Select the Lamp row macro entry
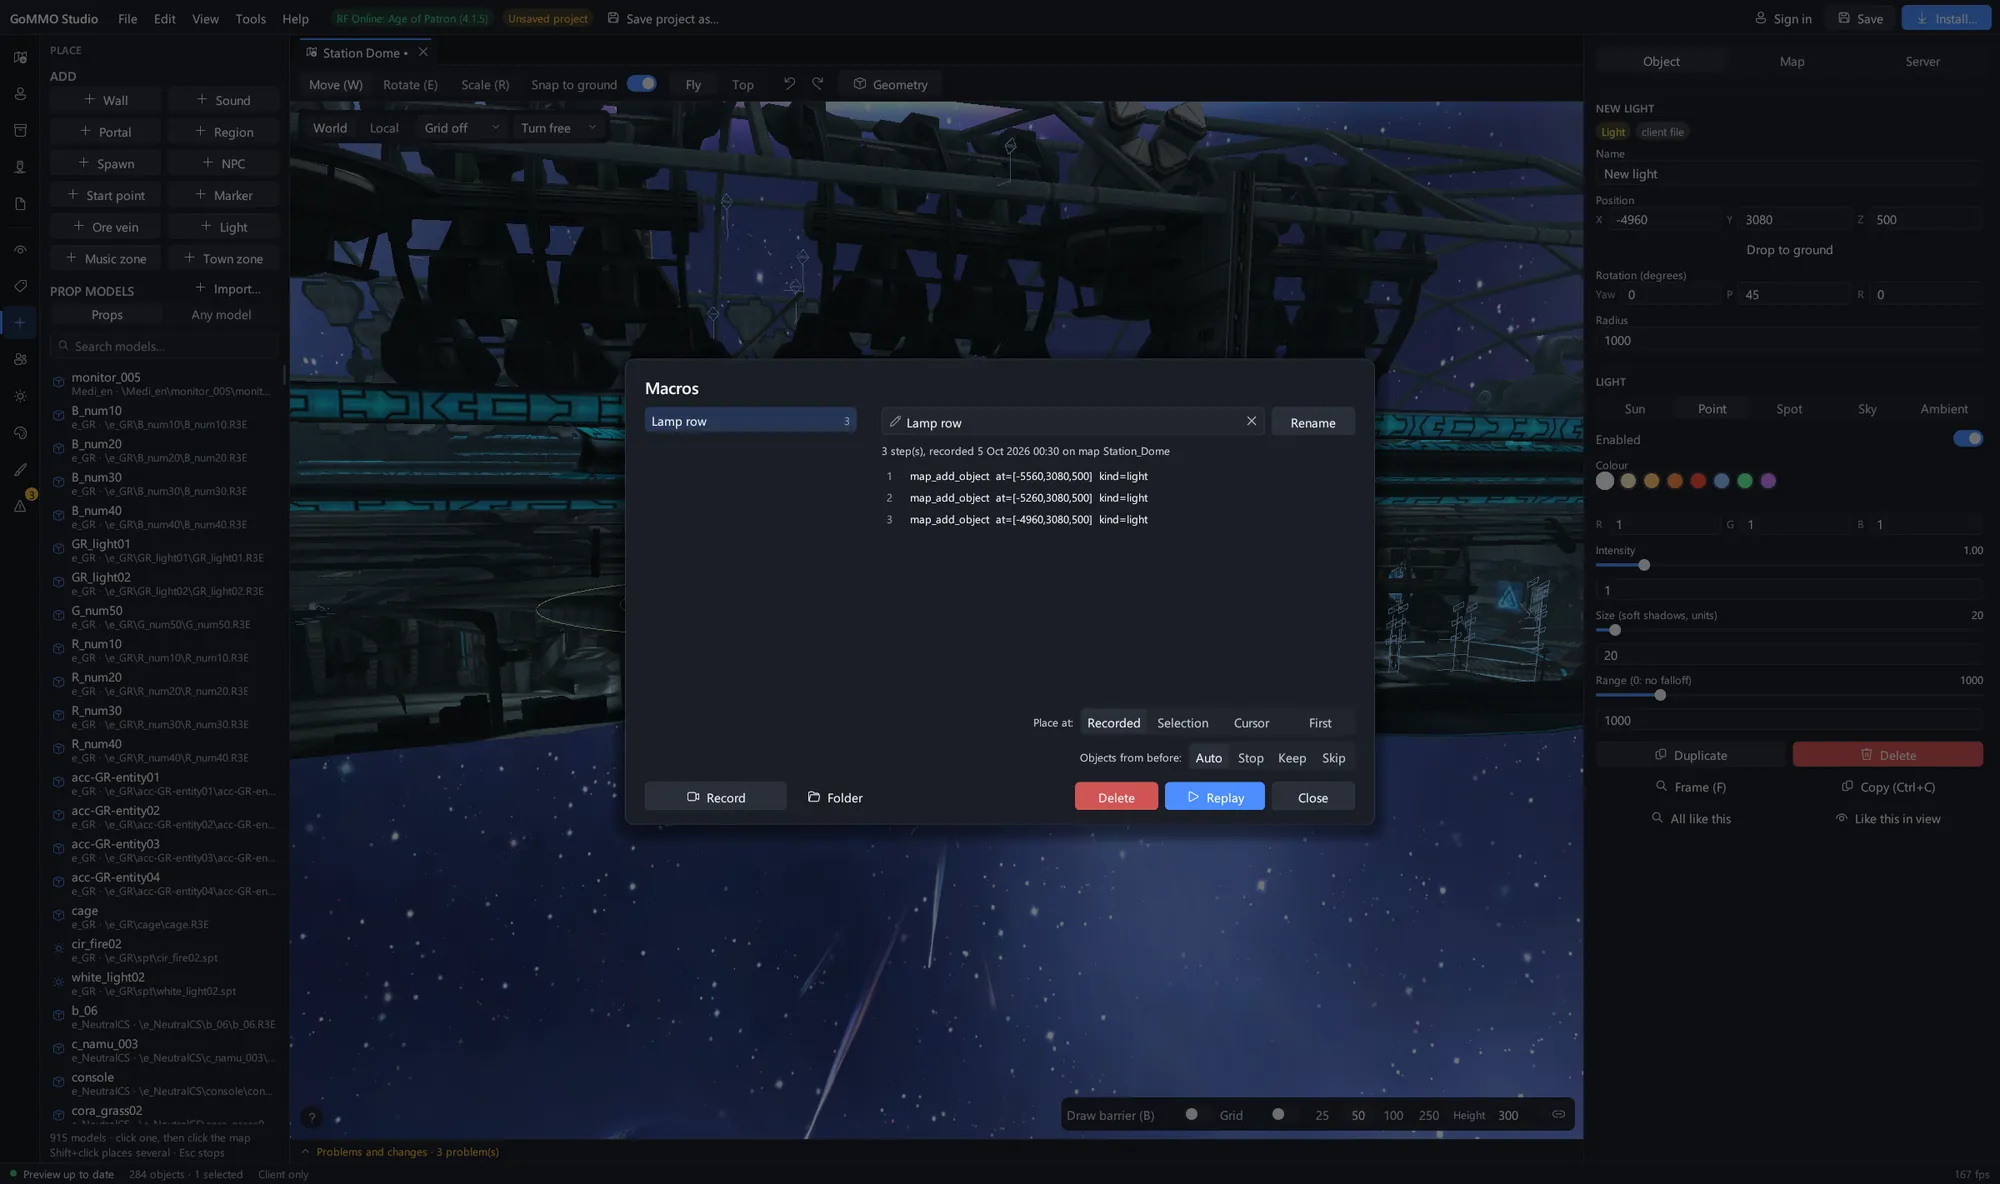 pos(750,421)
